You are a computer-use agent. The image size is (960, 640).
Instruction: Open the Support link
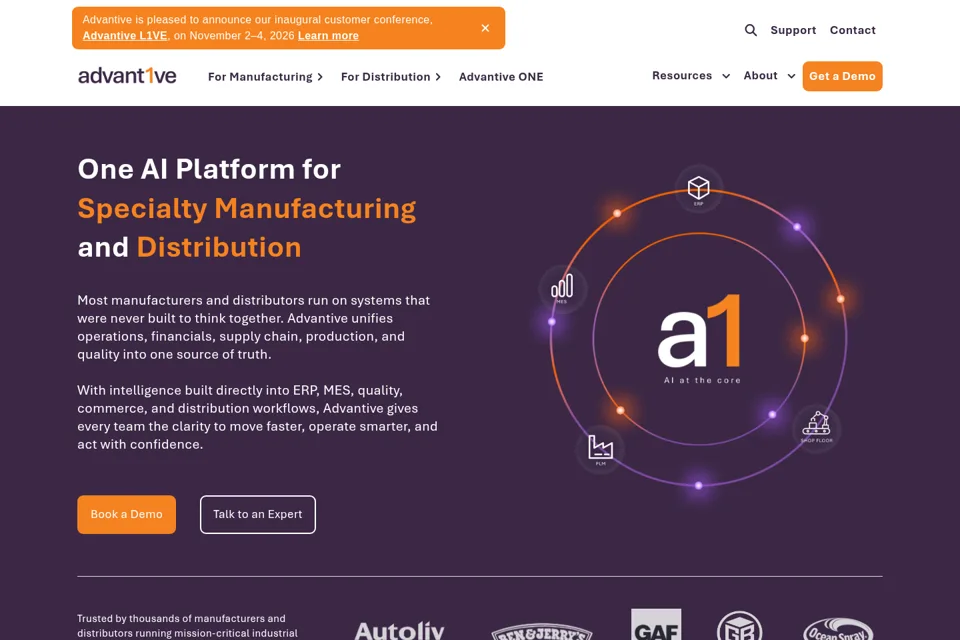pyautogui.click(x=793, y=30)
